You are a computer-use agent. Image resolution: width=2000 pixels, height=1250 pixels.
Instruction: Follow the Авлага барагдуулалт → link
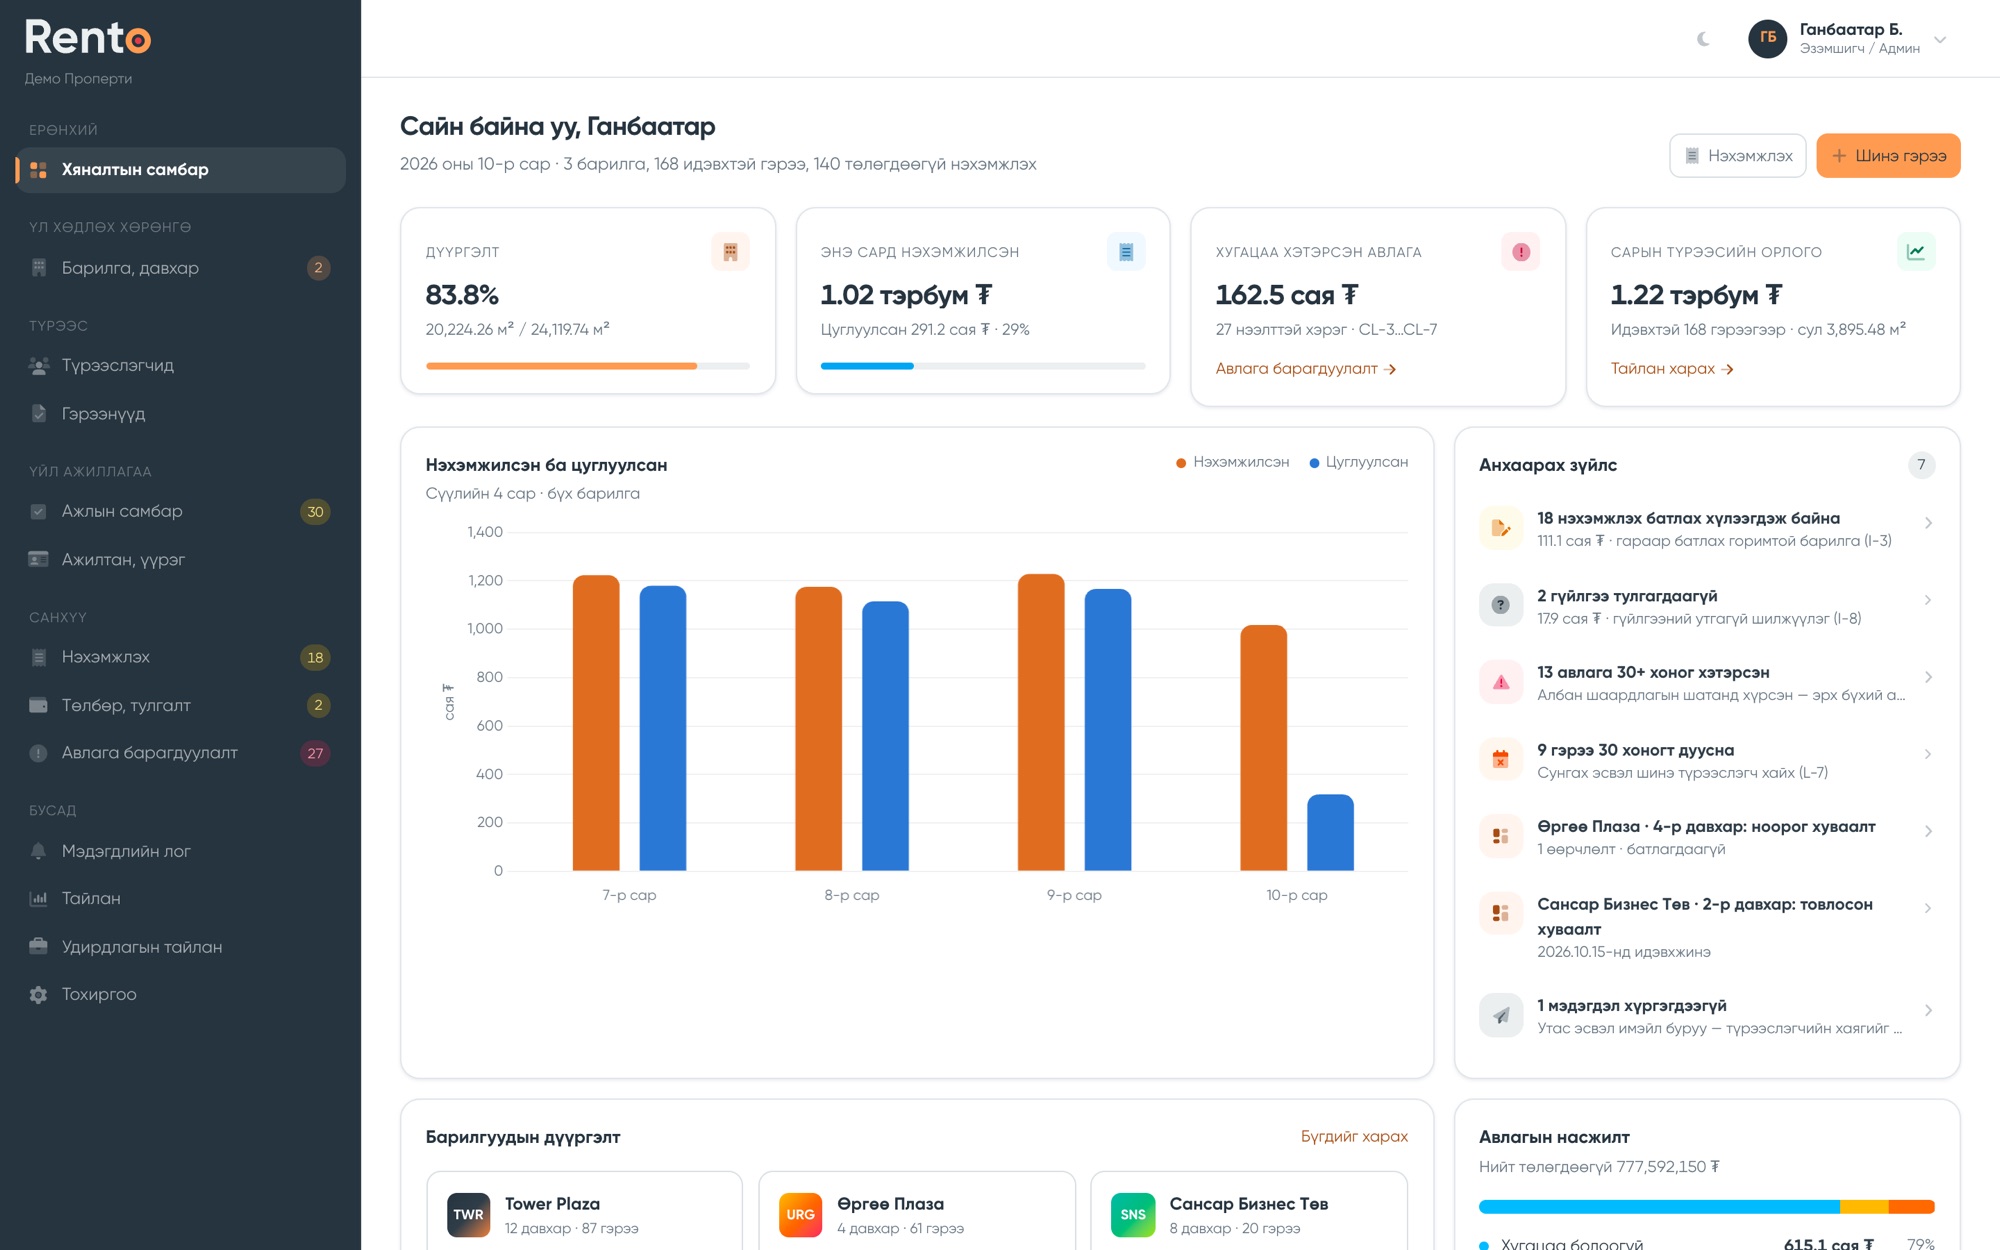(1306, 369)
